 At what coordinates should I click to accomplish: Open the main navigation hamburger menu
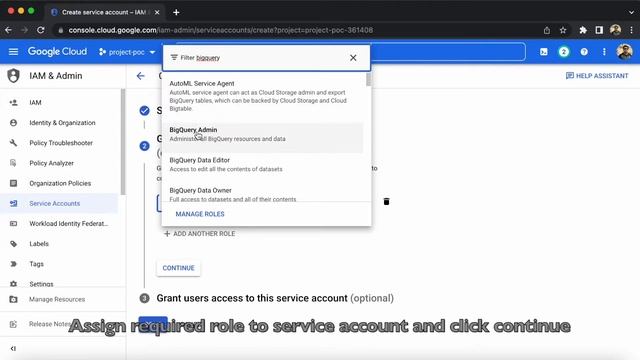(13, 52)
